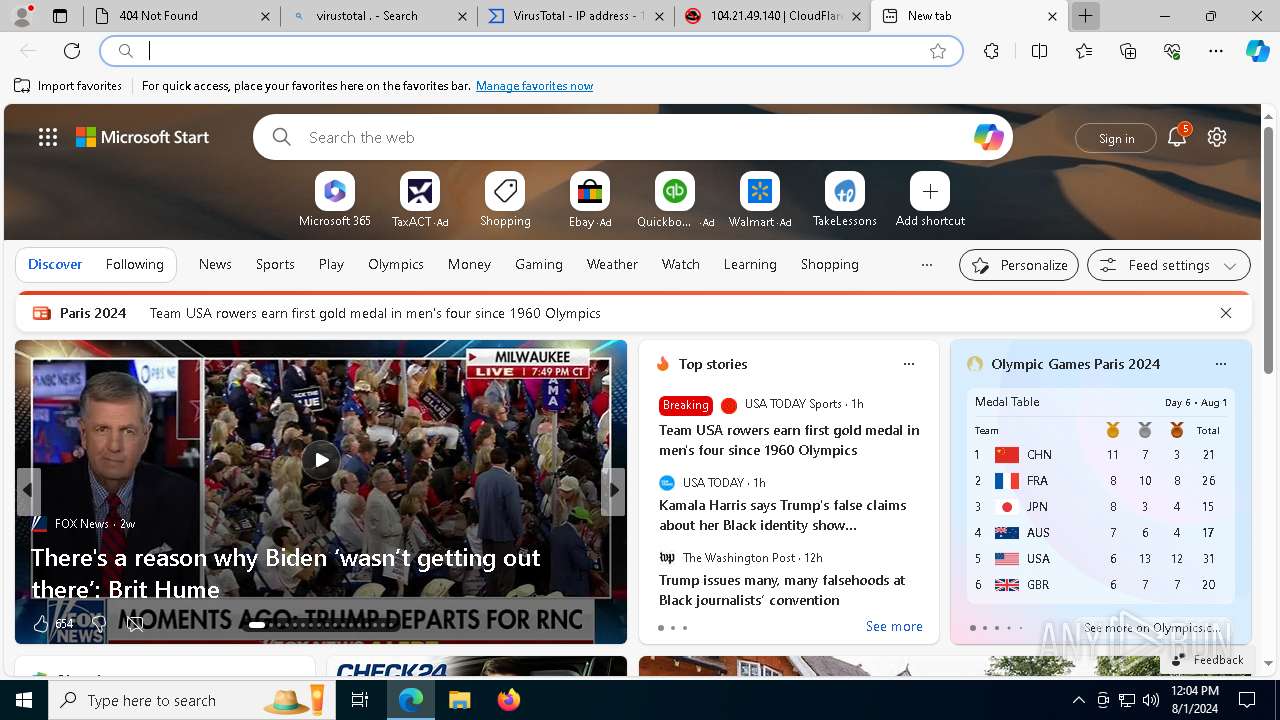Open the Microsoft 365 shortcut
The height and width of the screenshot is (720, 1280).
tap(335, 200)
